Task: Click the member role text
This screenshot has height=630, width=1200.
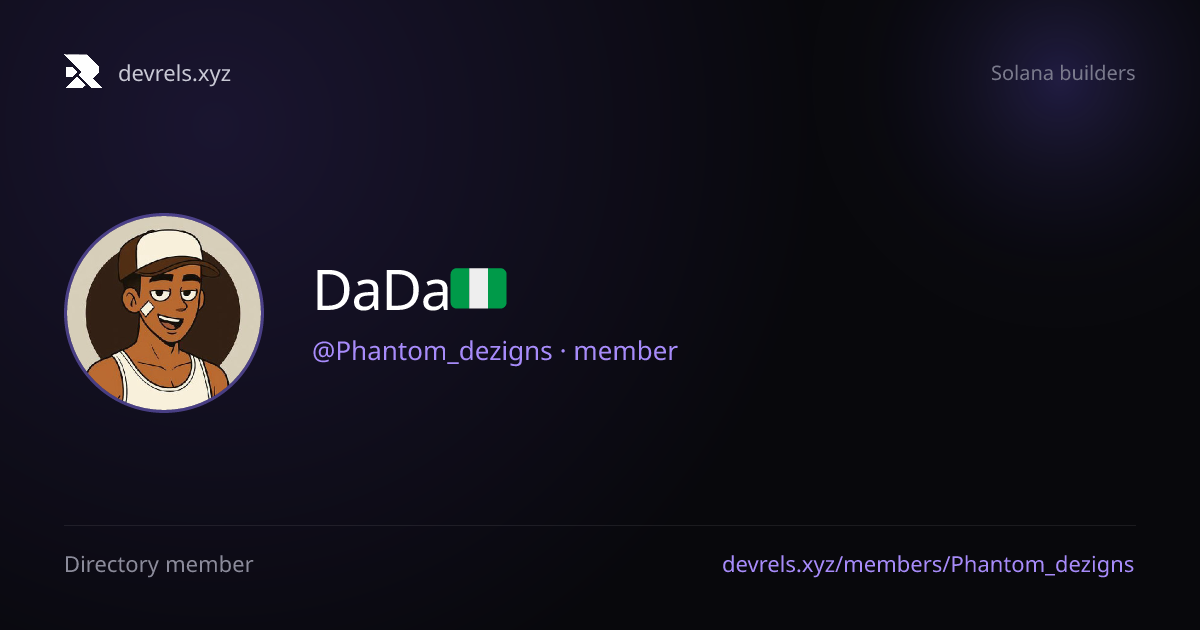Action: [626, 351]
